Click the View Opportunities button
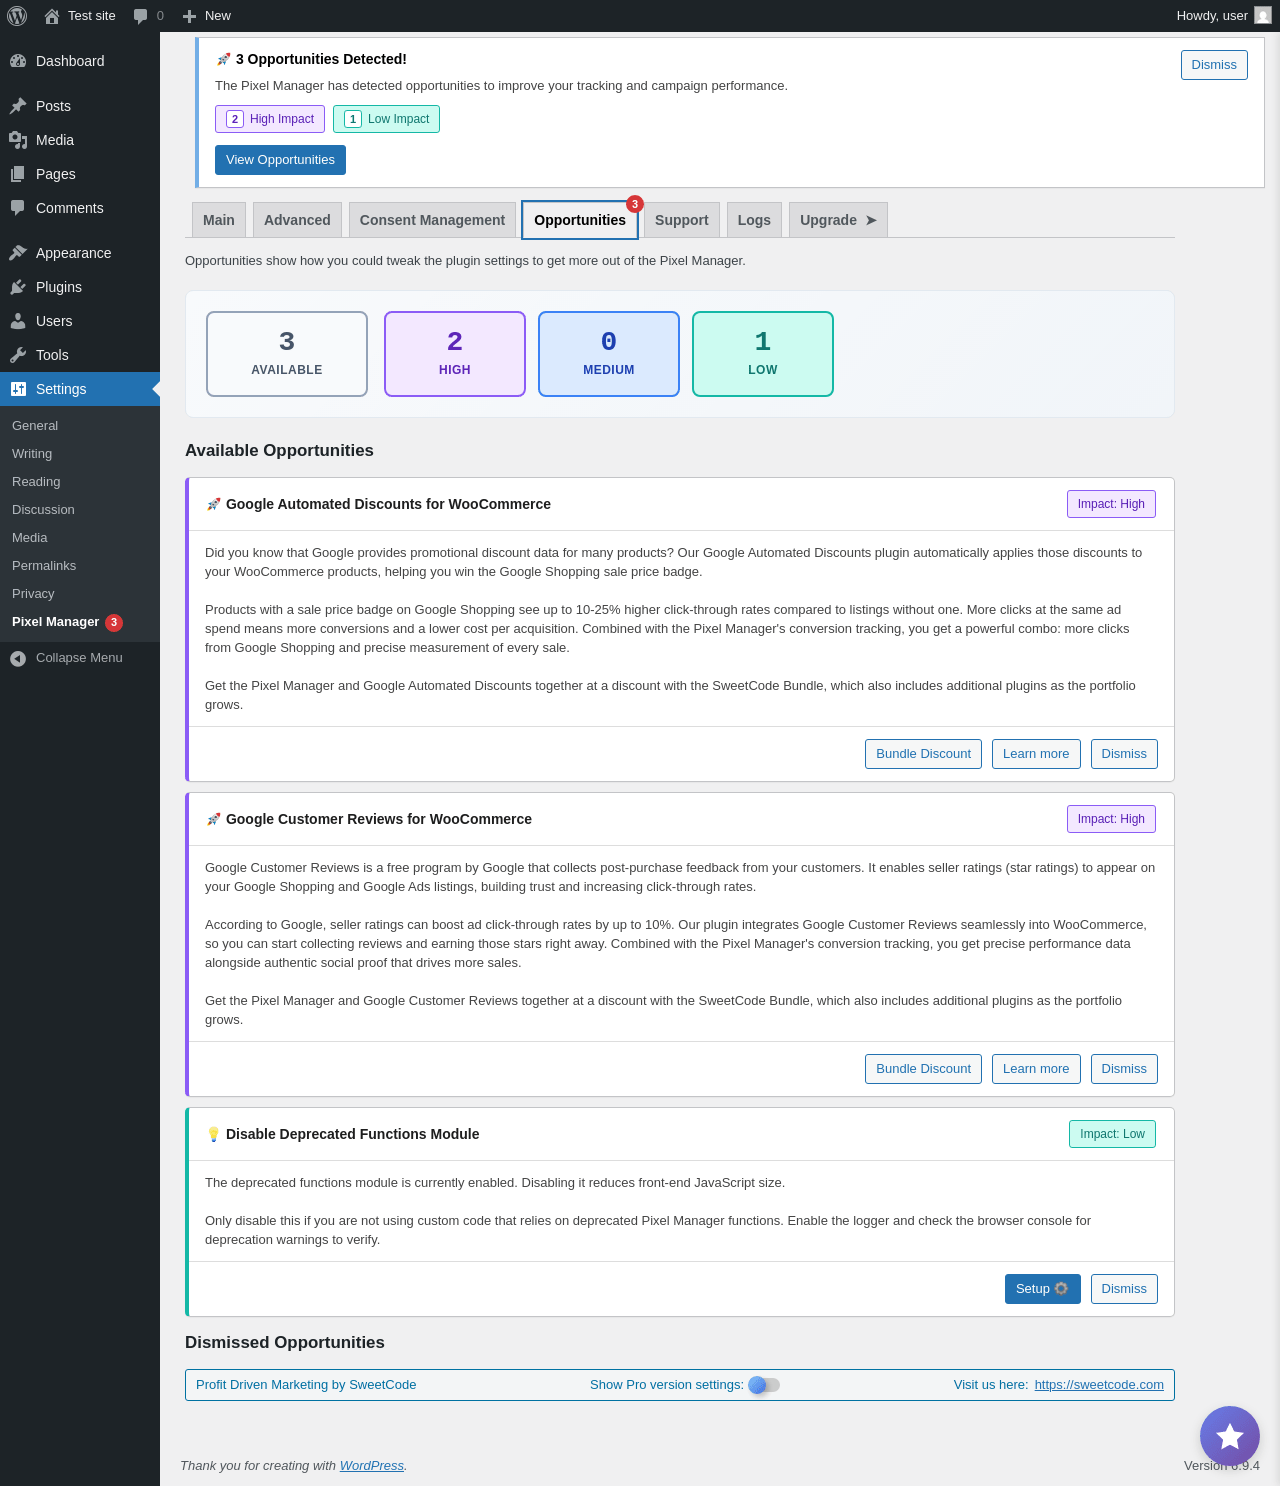Image resolution: width=1280 pixels, height=1486 pixels. (280, 160)
